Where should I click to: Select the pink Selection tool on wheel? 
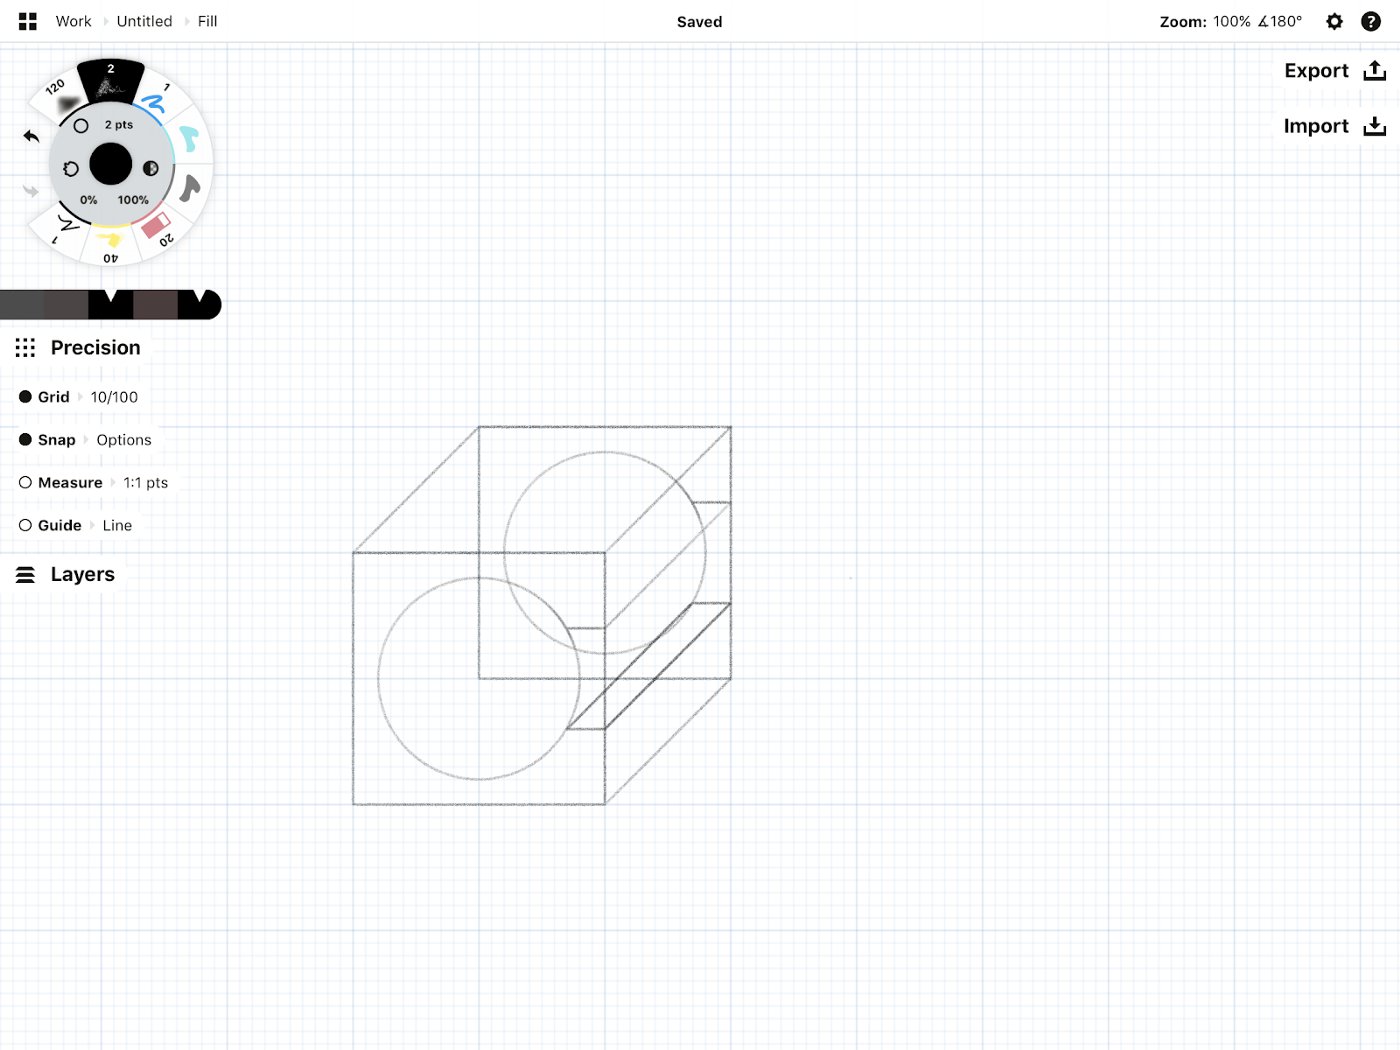pyautogui.click(x=155, y=225)
